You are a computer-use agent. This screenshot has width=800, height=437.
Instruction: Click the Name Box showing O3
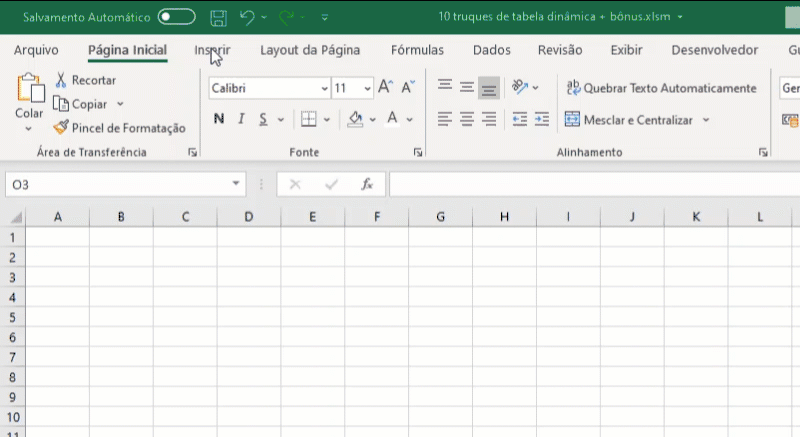pos(126,185)
